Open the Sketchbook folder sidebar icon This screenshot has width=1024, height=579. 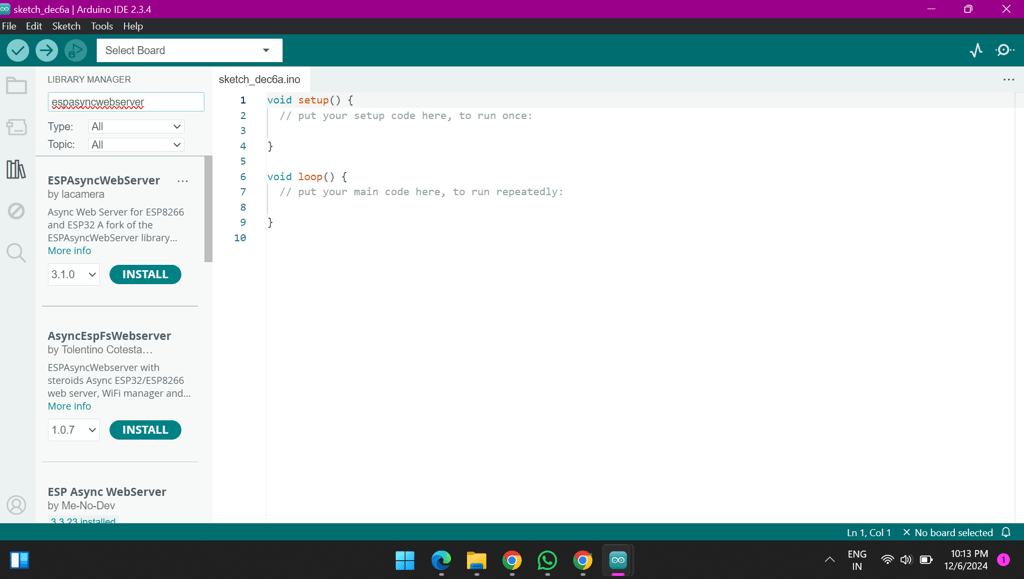click(16, 86)
